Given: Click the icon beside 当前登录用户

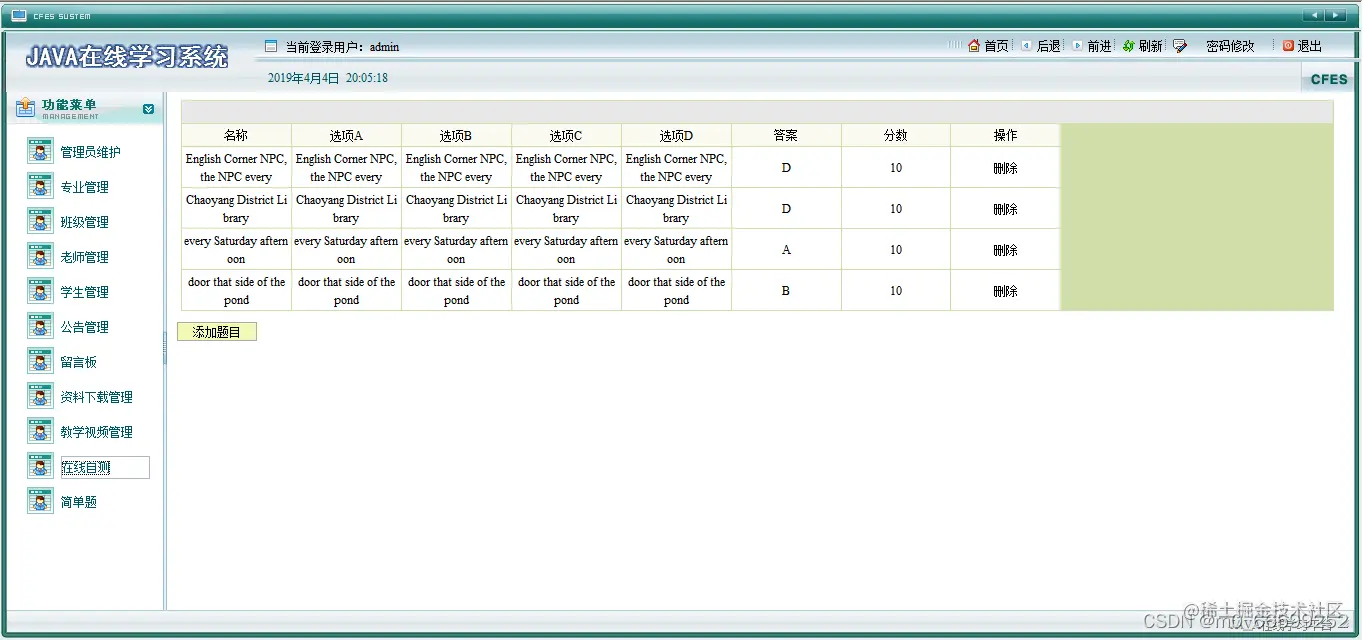Looking at the screenshot, I should (x=270, y=46).
